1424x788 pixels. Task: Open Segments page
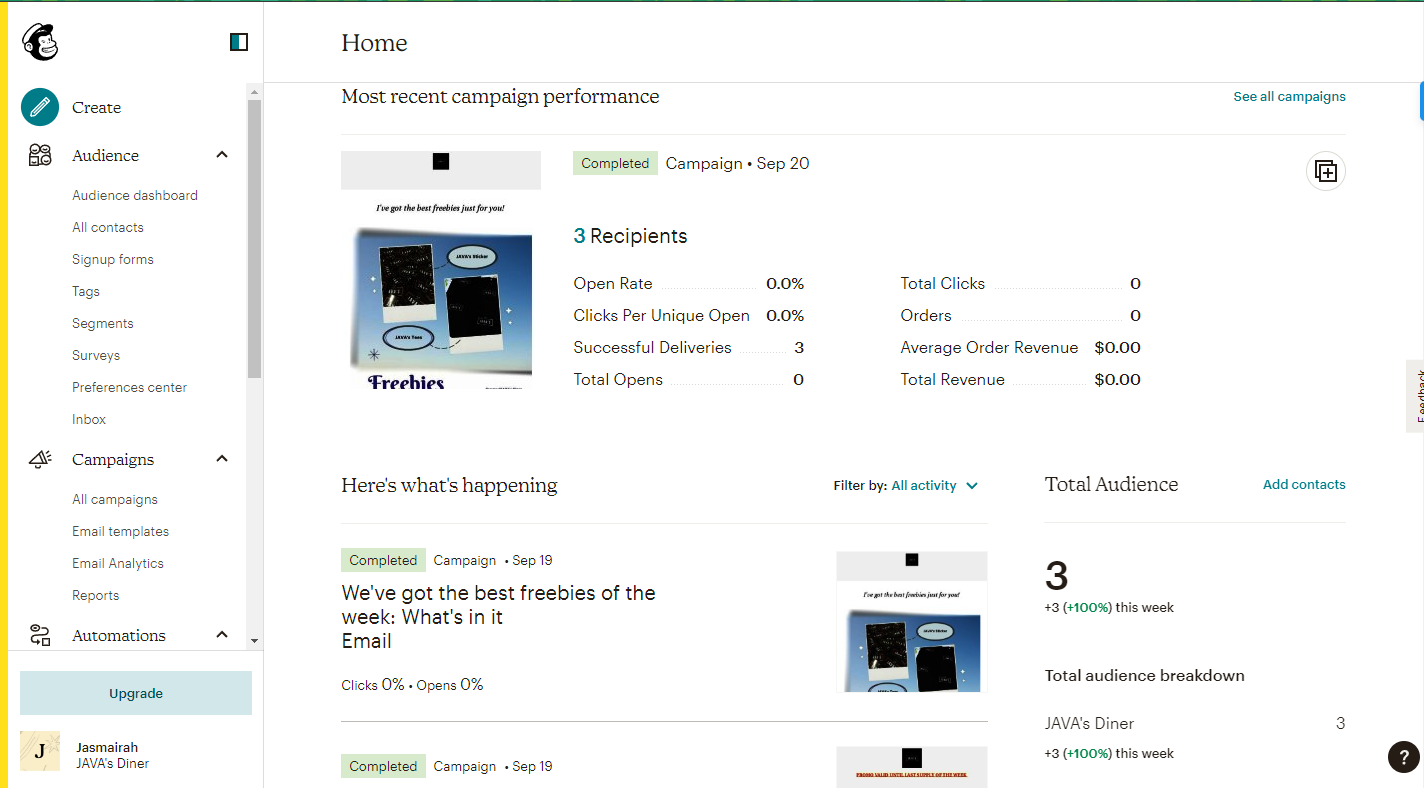tap(103, 323)
